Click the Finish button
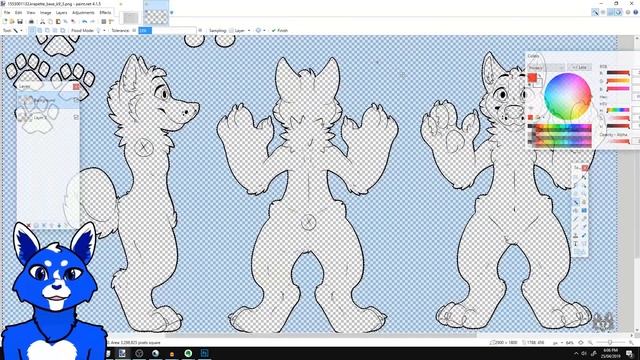Image resolution: width=640 pixels, height=360 pixels. pos(280,31)
